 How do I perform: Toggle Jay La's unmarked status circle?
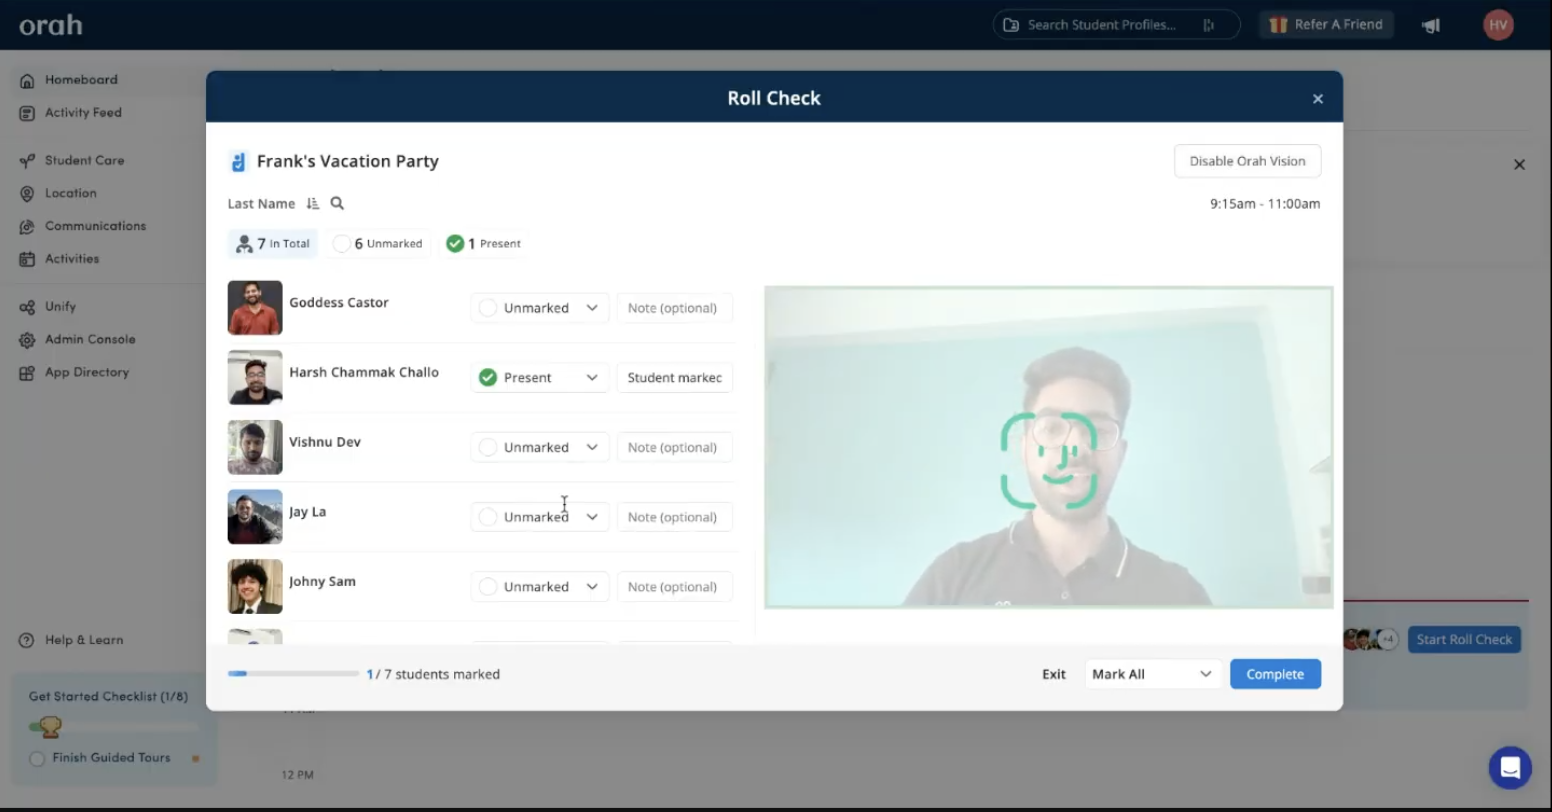pos(488,517)
